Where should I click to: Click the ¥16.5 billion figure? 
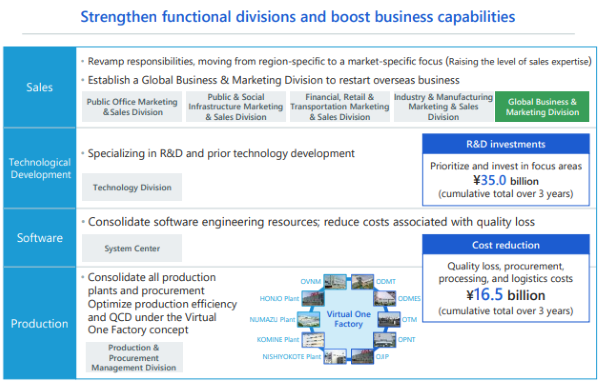pos(505,295)
